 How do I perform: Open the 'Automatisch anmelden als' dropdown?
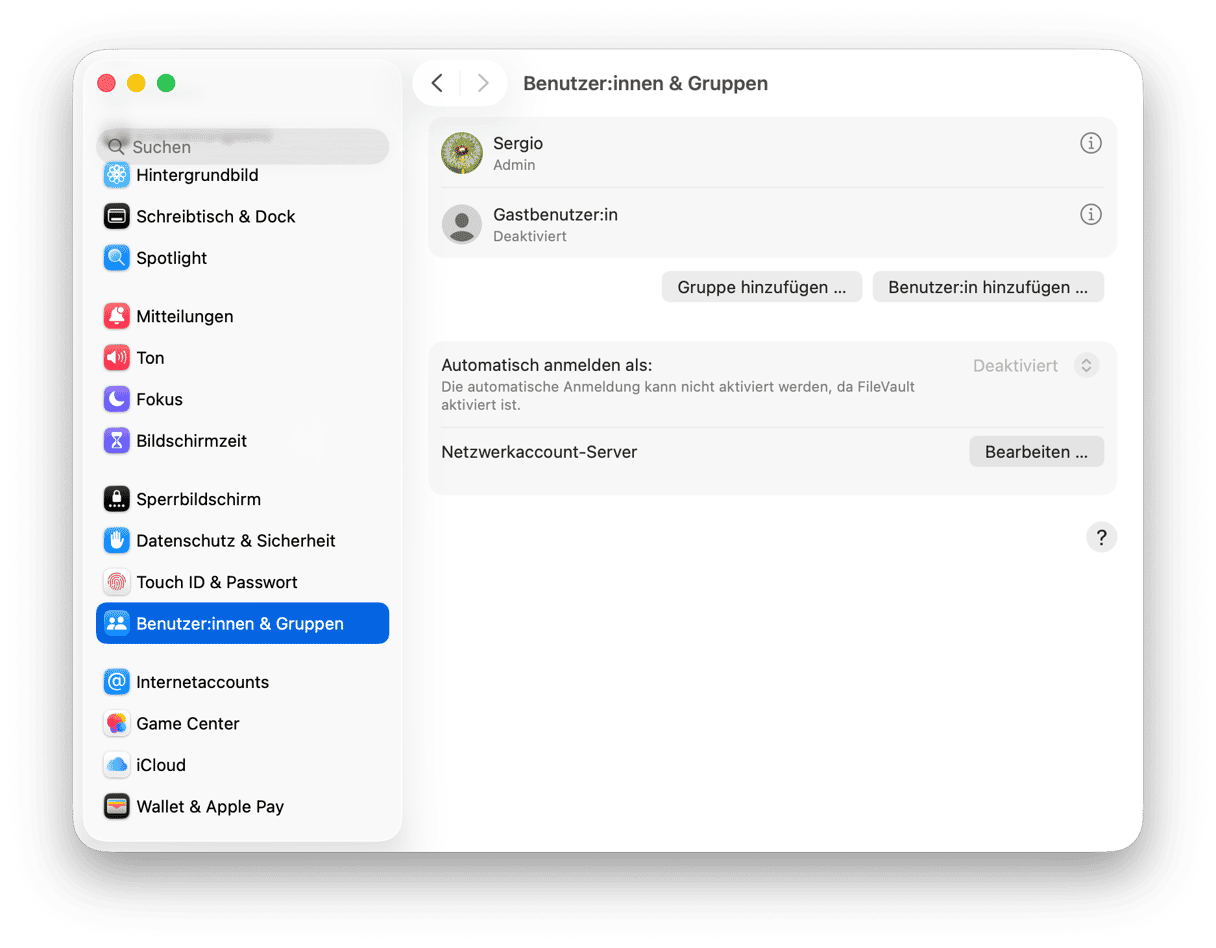tap(1086, 365)
